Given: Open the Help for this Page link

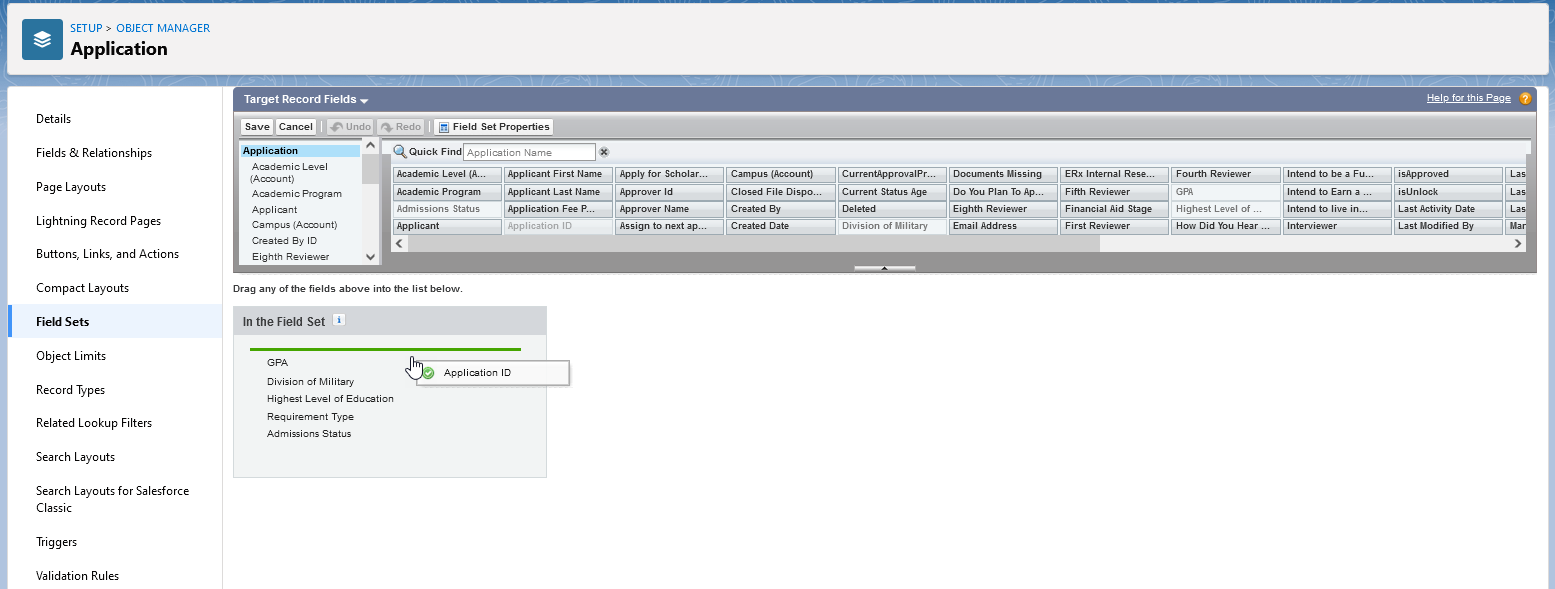Looking at the screenshot, I should point(1468,98).
